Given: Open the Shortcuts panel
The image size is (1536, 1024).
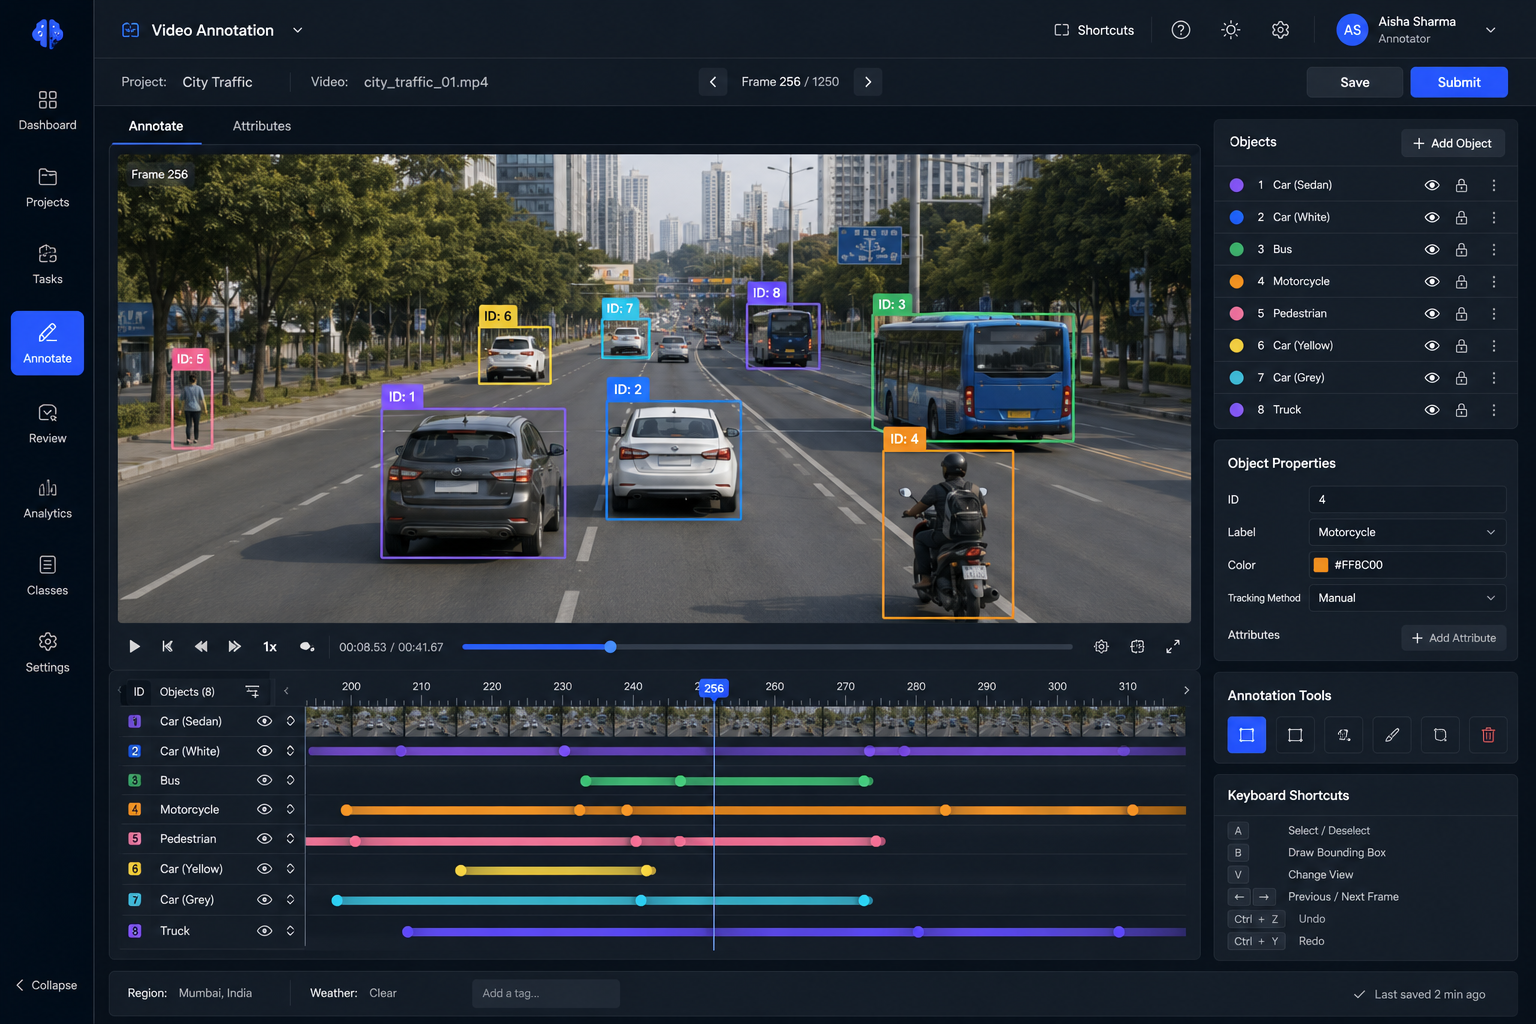Looking at the screenshot, I should click(1094, 30).
